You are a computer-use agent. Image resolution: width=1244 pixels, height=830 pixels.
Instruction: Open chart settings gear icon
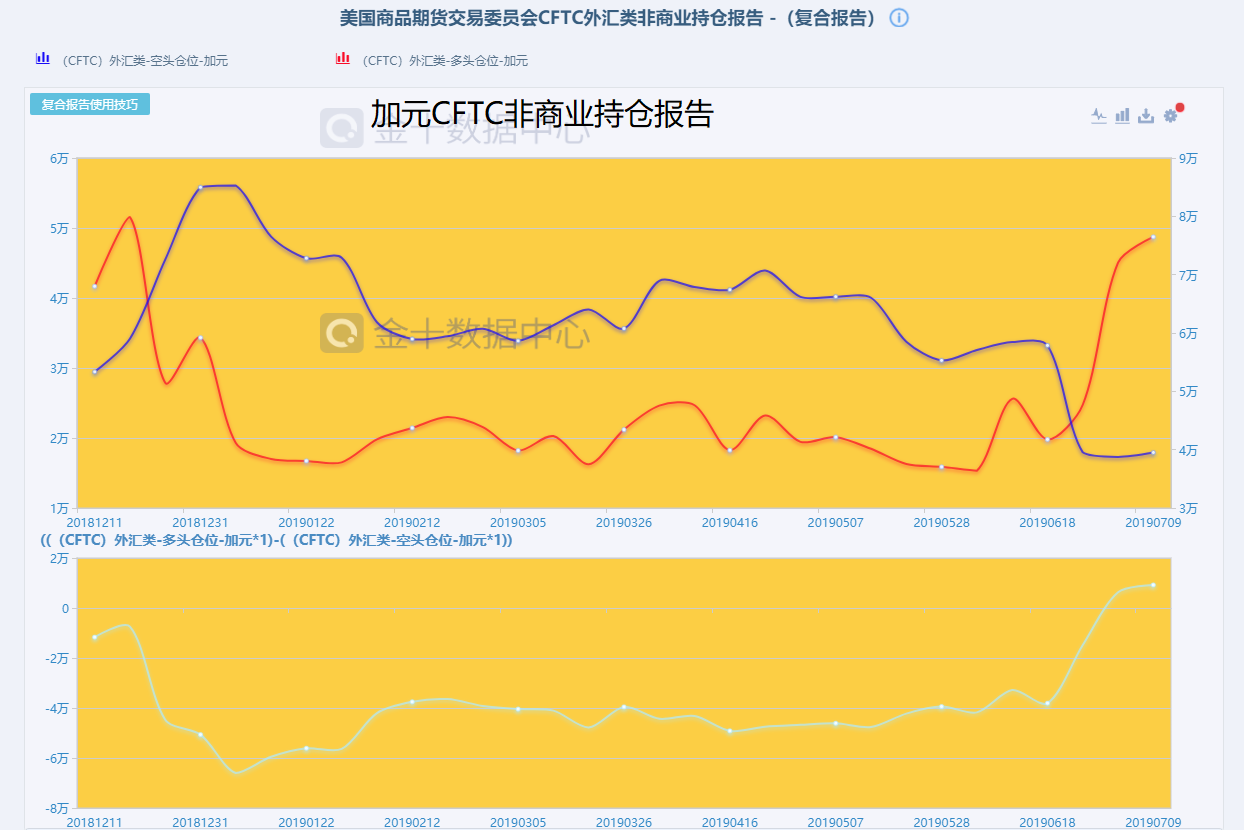(x=1169, y=116)
